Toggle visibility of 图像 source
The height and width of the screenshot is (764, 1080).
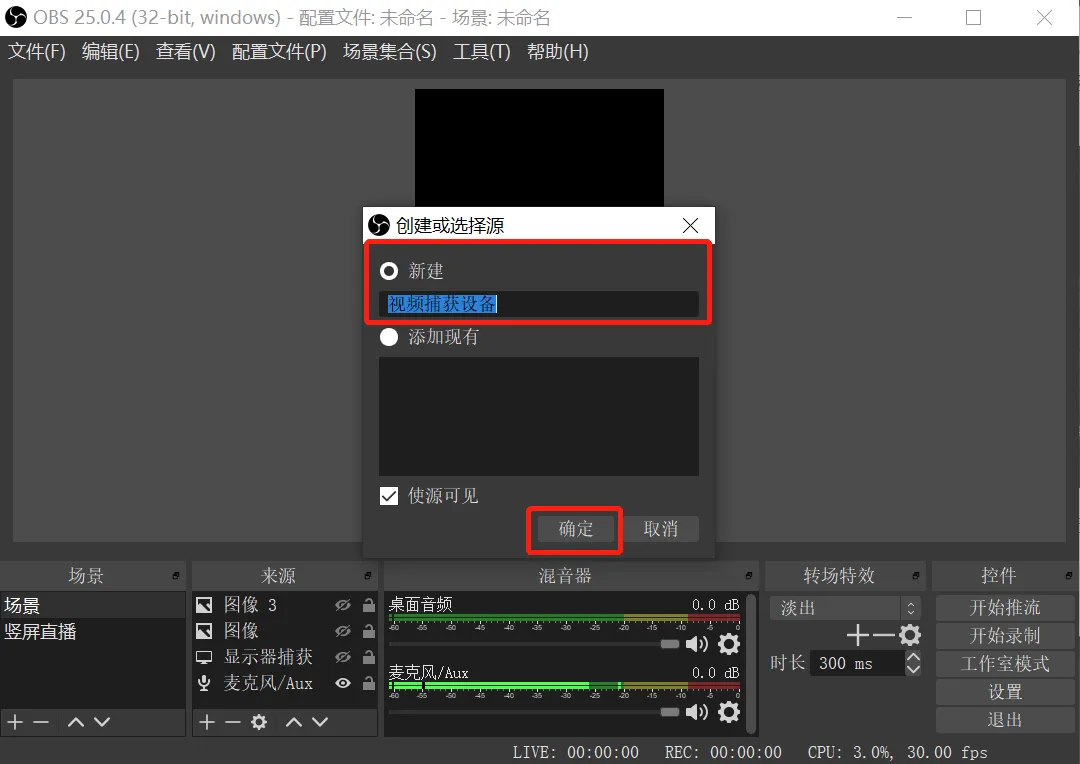[x=342, y=631]
